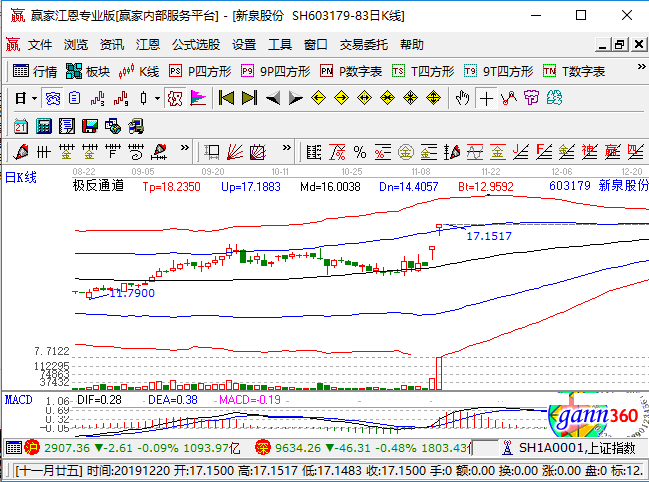Open the P四方形 tool
The width and height of the screenshot is (649, 482).
(200, 72)
